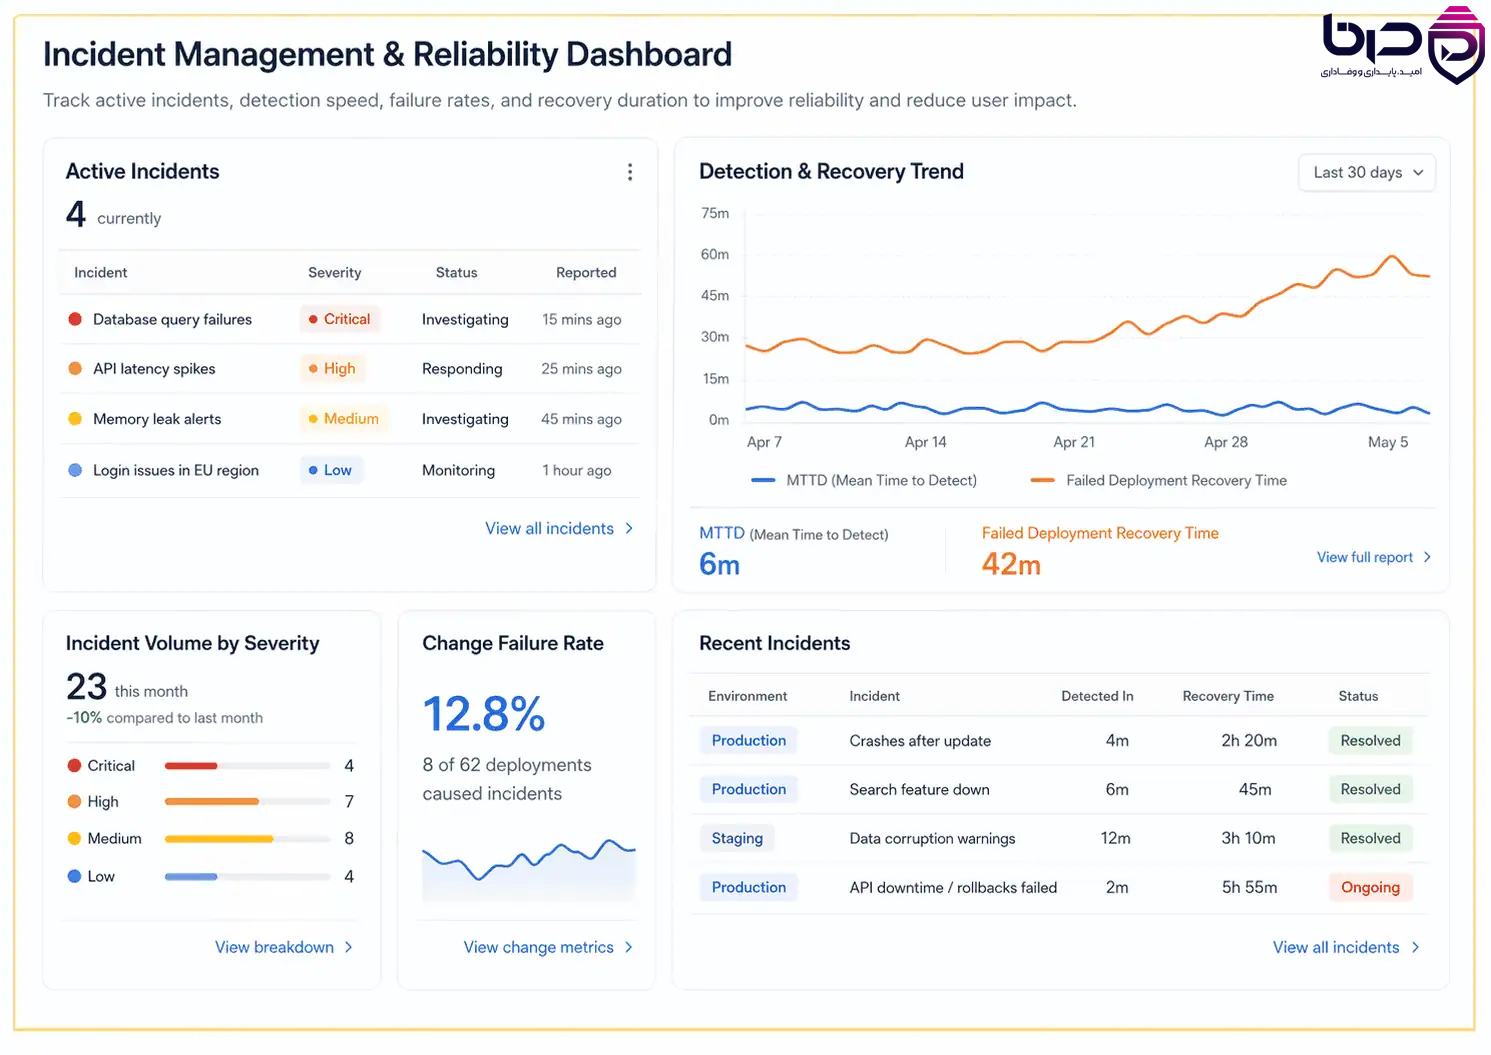Click the yellow Medium dot in severity list

point(74,839)
